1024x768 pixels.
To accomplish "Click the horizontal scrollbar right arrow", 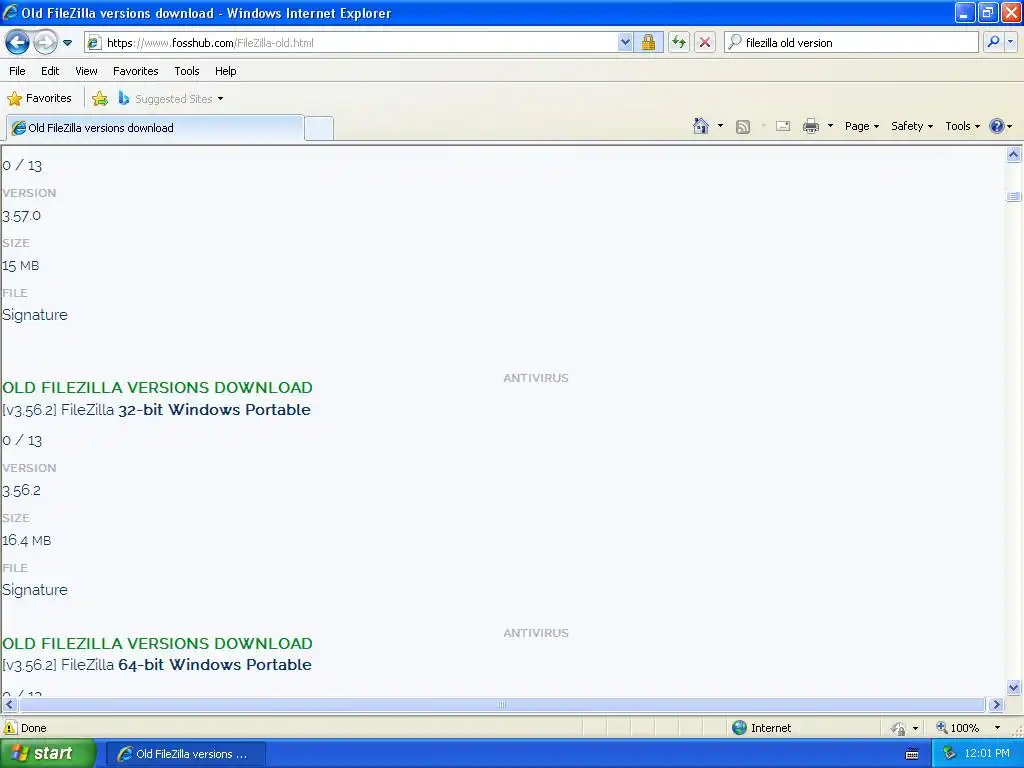I will pyautogui.click(x=996, y=705).
